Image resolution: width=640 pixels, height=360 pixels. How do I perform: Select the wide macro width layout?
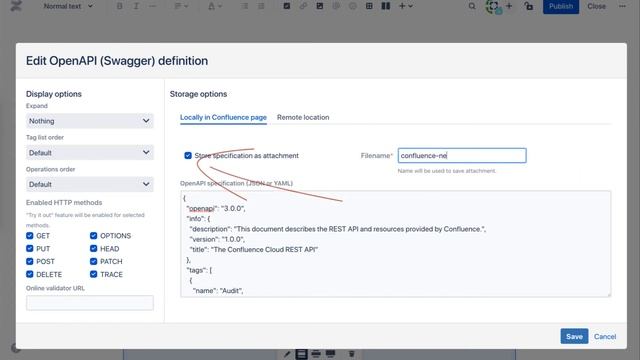point(316,353)
